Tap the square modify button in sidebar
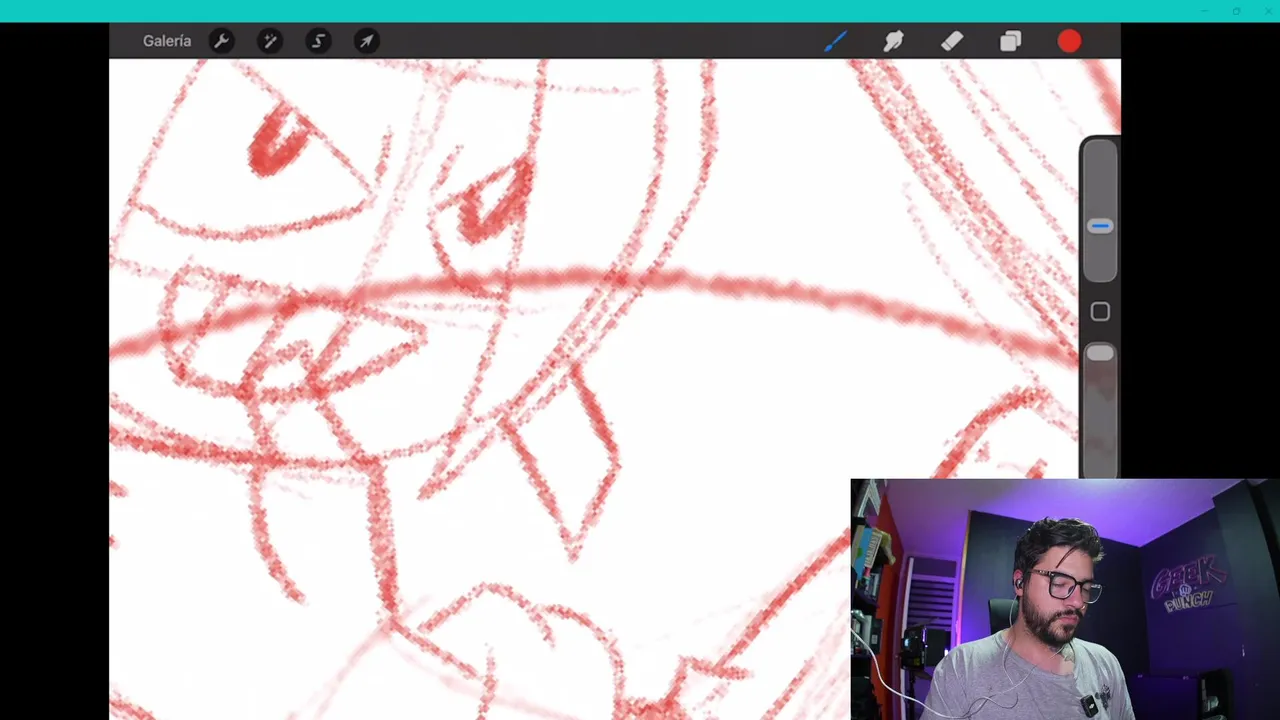The height and width of the screenshot is (720, 1280). pyautogui.click(x=1100, y=312)
